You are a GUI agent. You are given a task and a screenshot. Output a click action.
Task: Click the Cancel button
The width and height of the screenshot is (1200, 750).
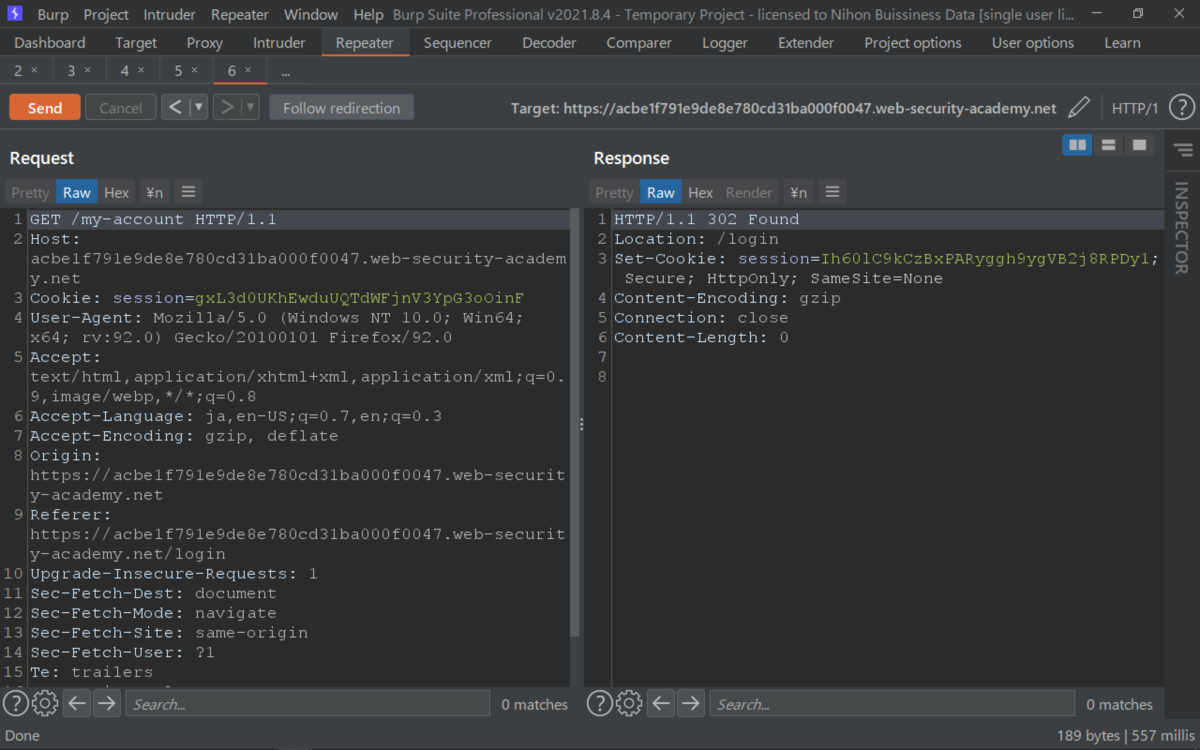pyautogui.click(x=121, y=108)
